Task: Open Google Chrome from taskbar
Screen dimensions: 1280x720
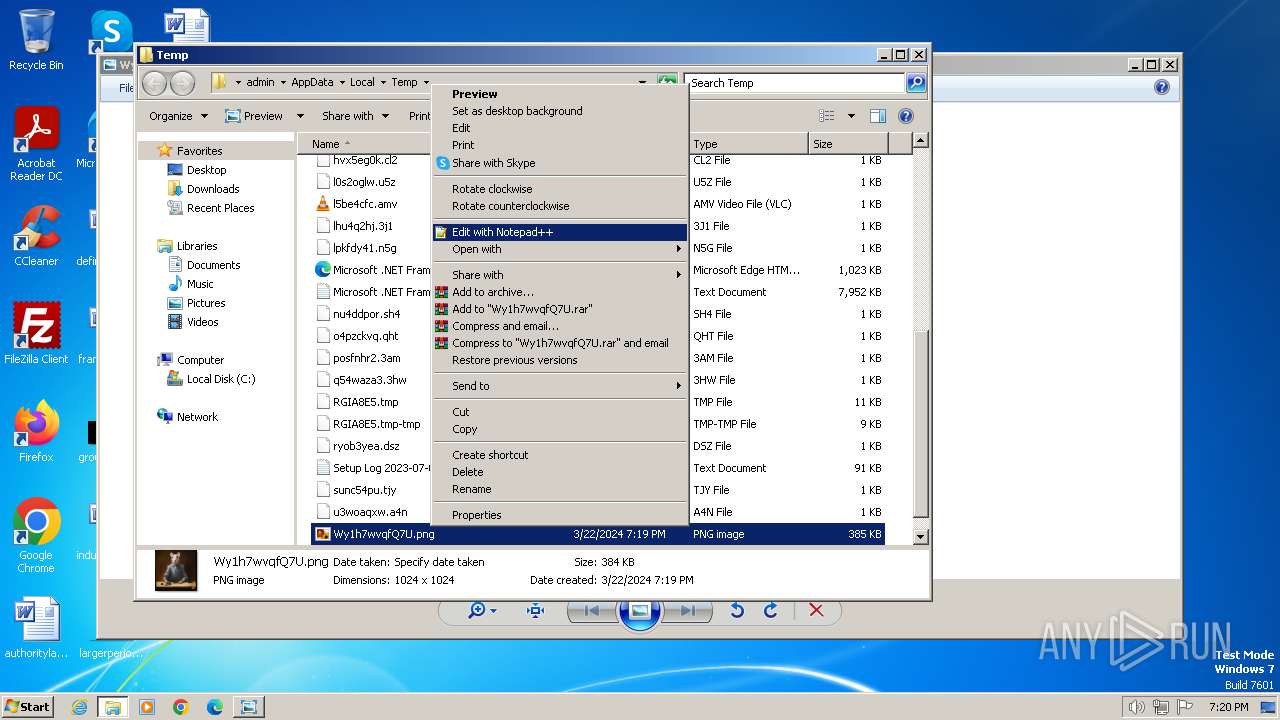Action: coord(180,707)
